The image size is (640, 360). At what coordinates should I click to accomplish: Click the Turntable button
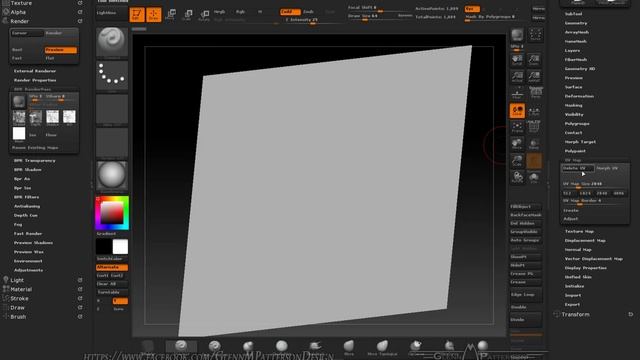112,292
